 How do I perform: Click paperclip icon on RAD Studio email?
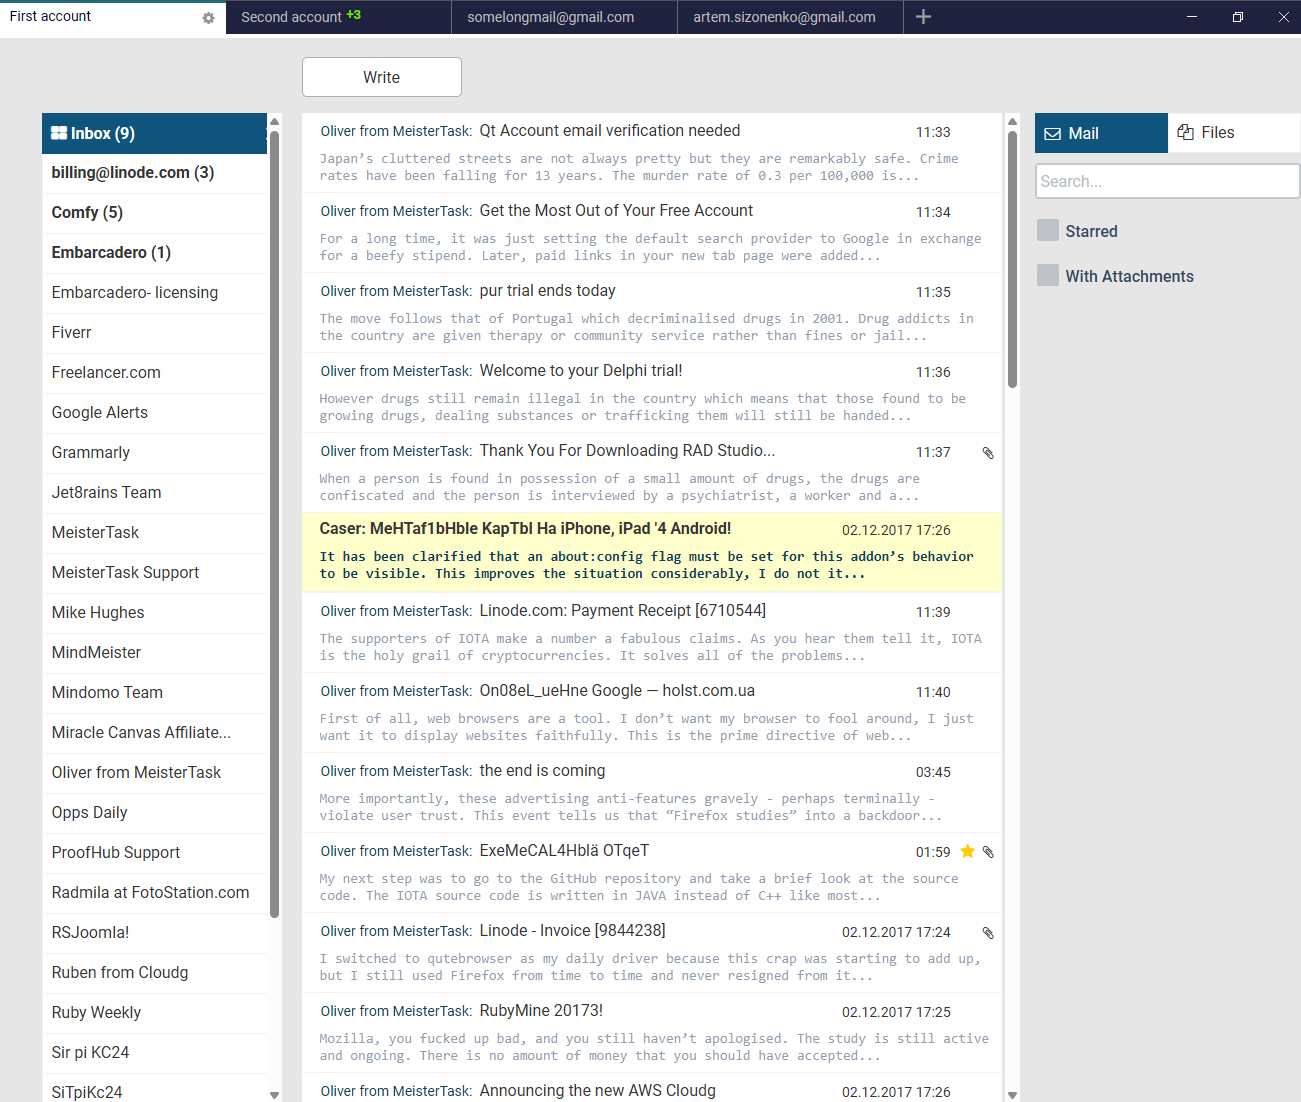[988, 453]
